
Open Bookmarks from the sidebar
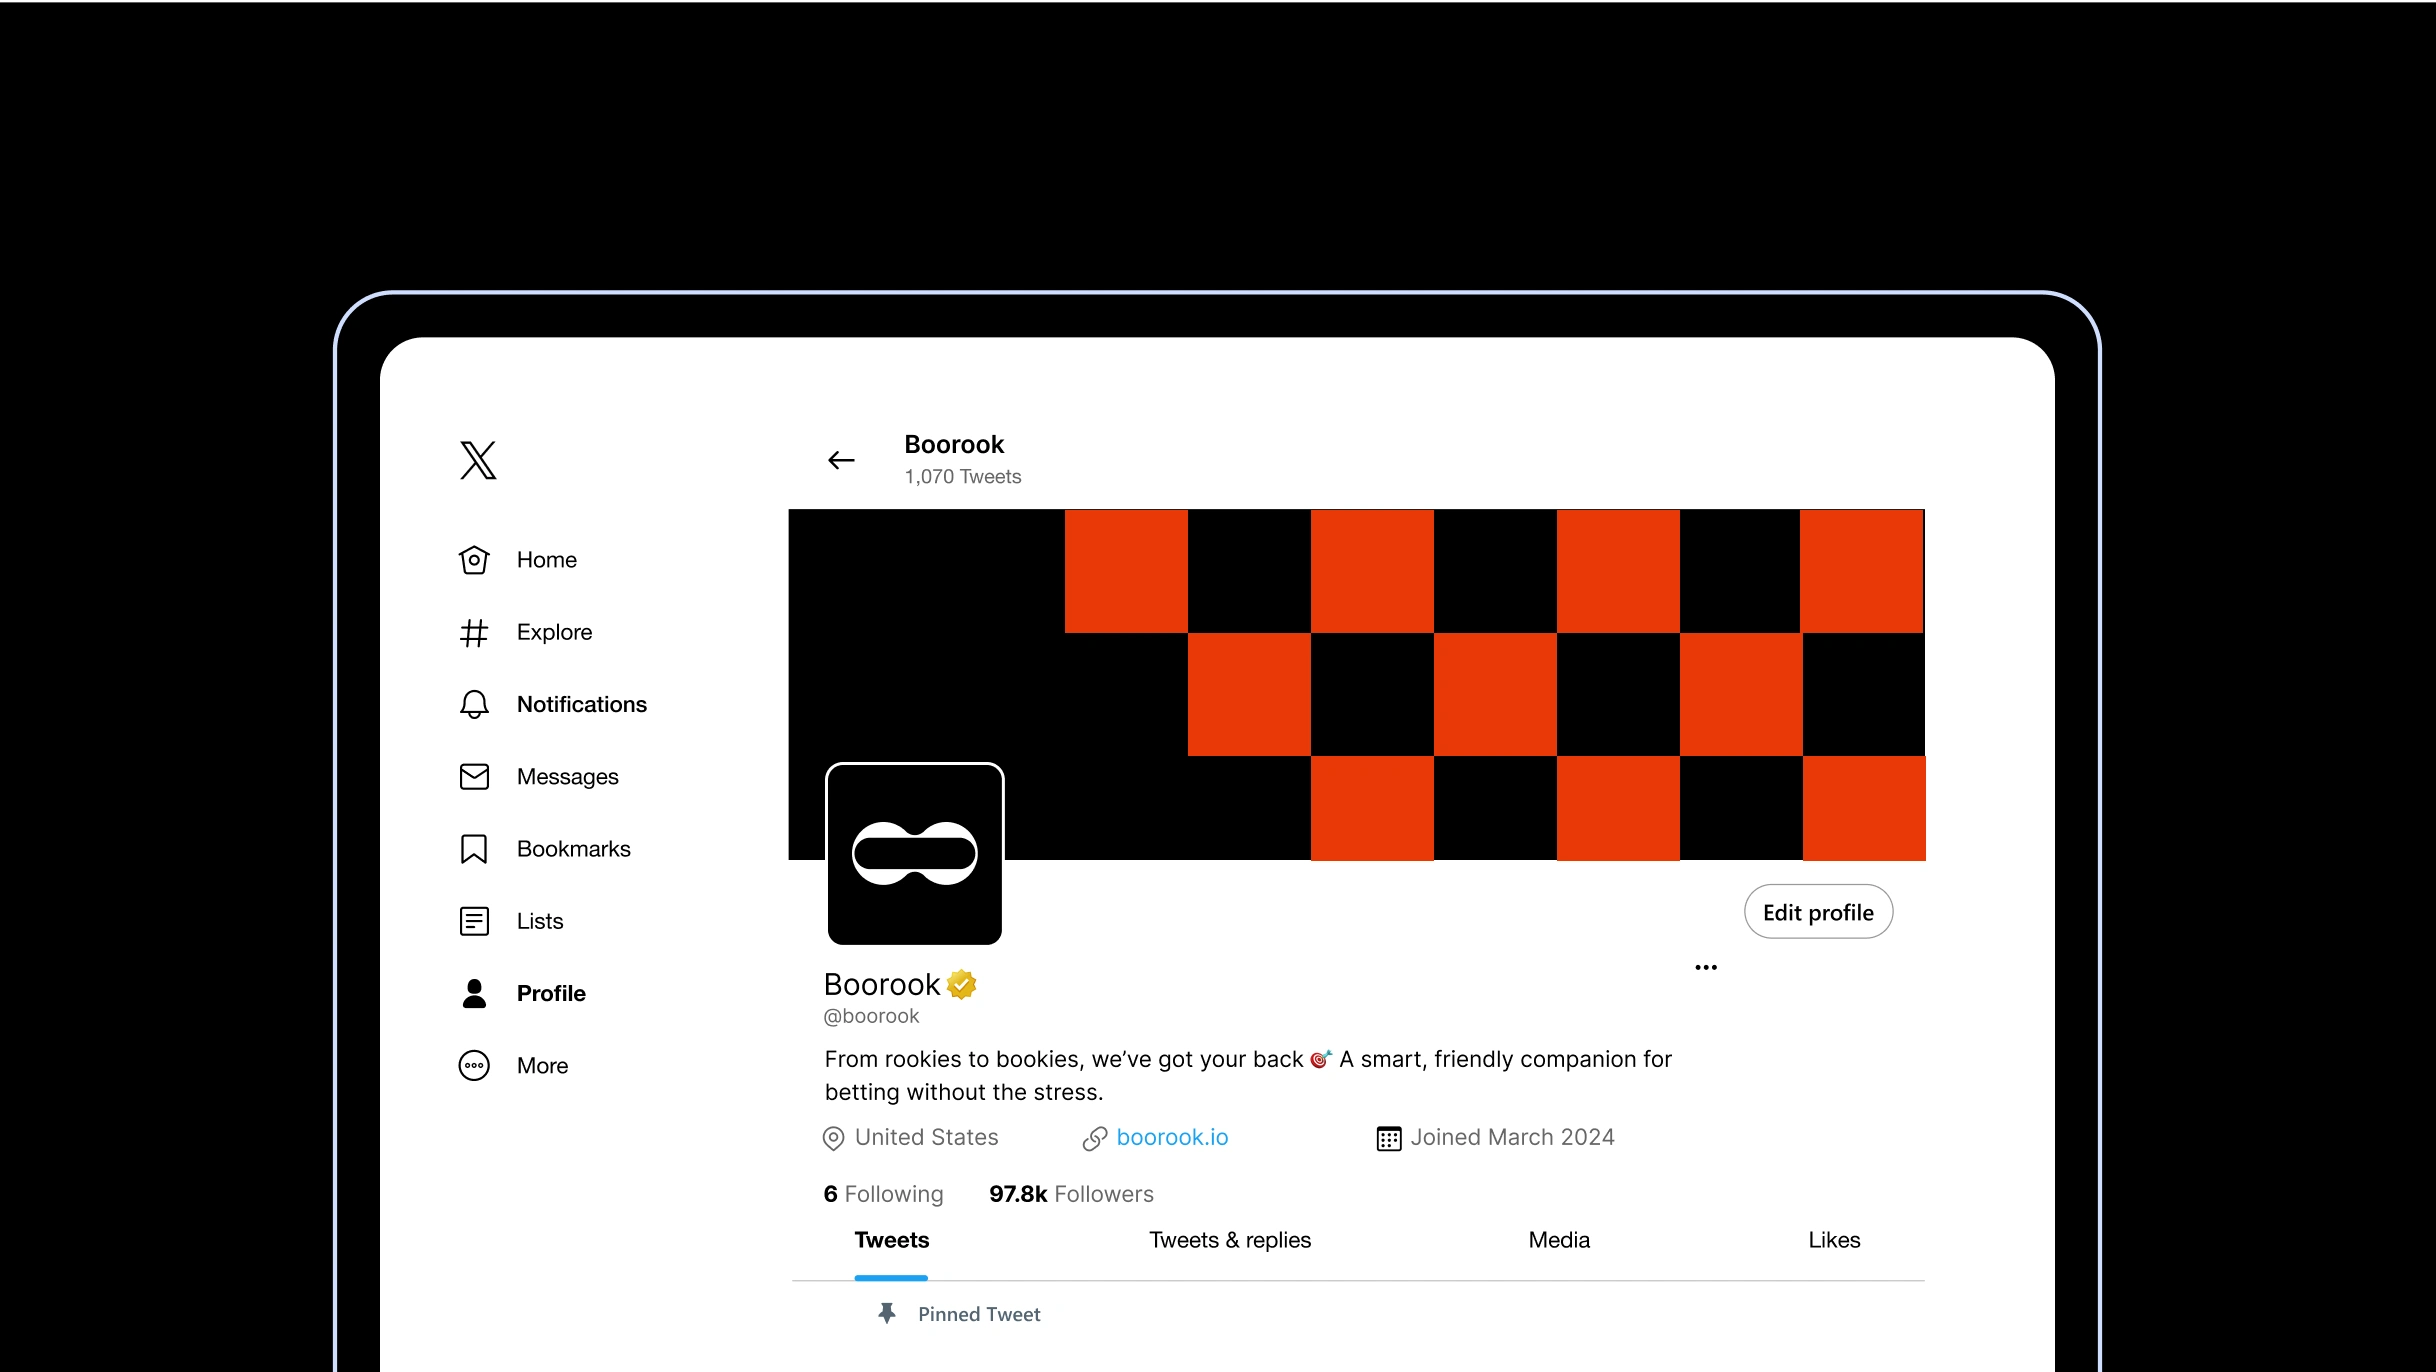pos(572,849)
